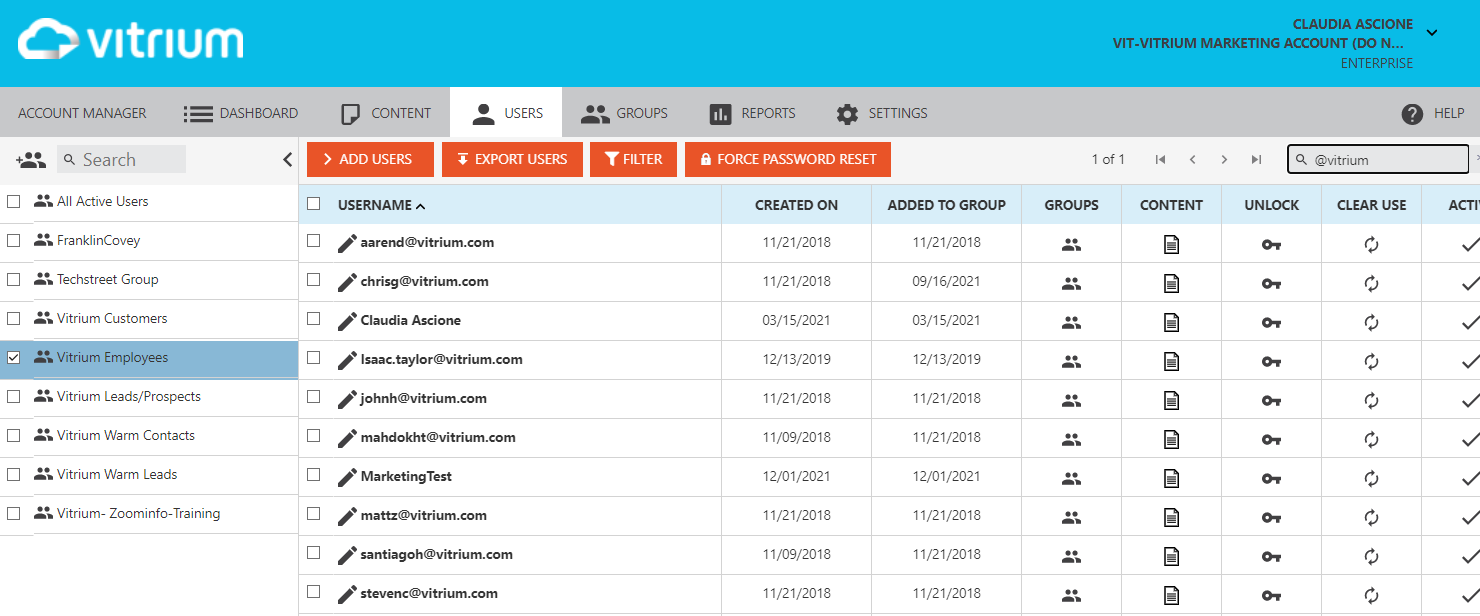1480x616 pixels.
Task: Click the Export Users button
Action: (512, 160)
